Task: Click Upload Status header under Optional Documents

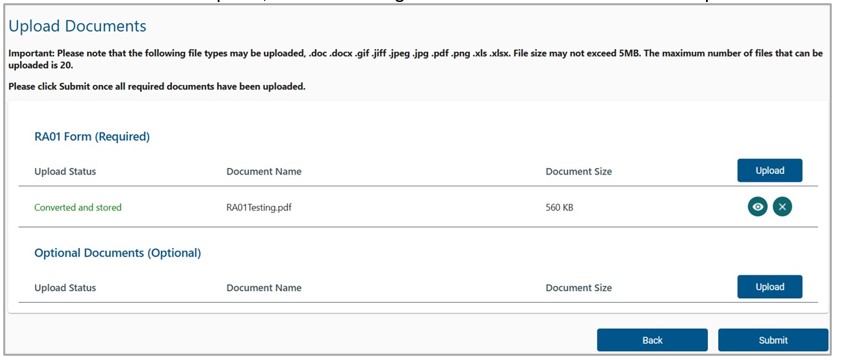Action: pos(65,287)
